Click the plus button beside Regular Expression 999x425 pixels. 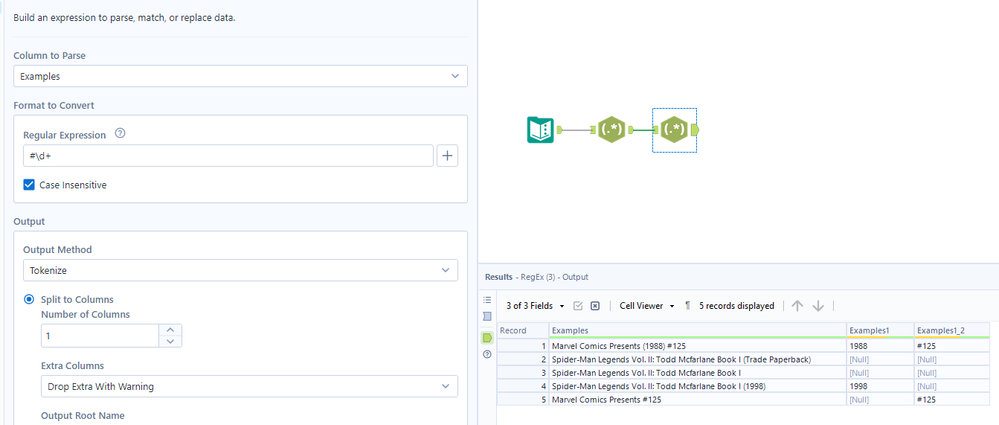447,155
